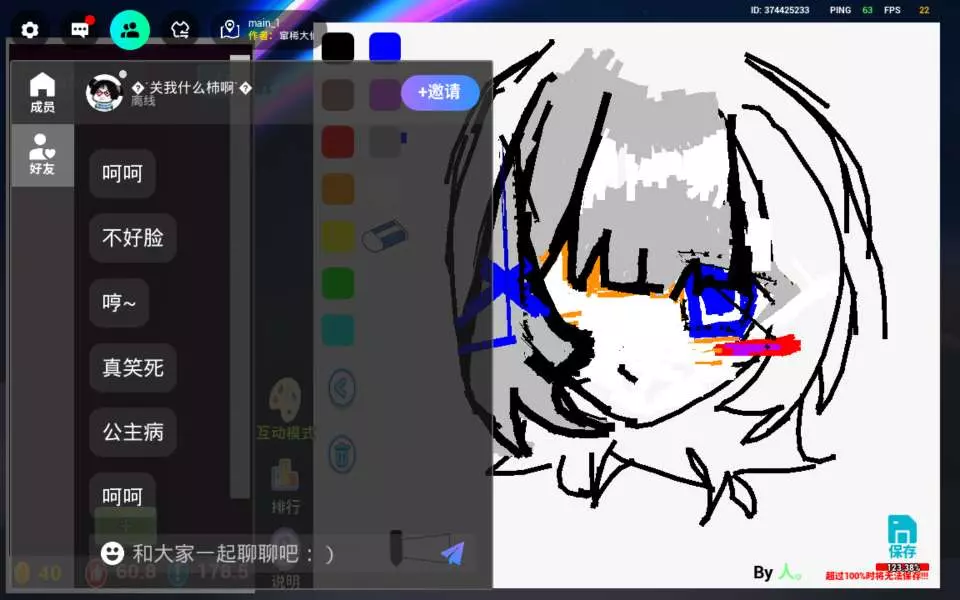Send the quick phrase 公主病

[x=133, y=432]
